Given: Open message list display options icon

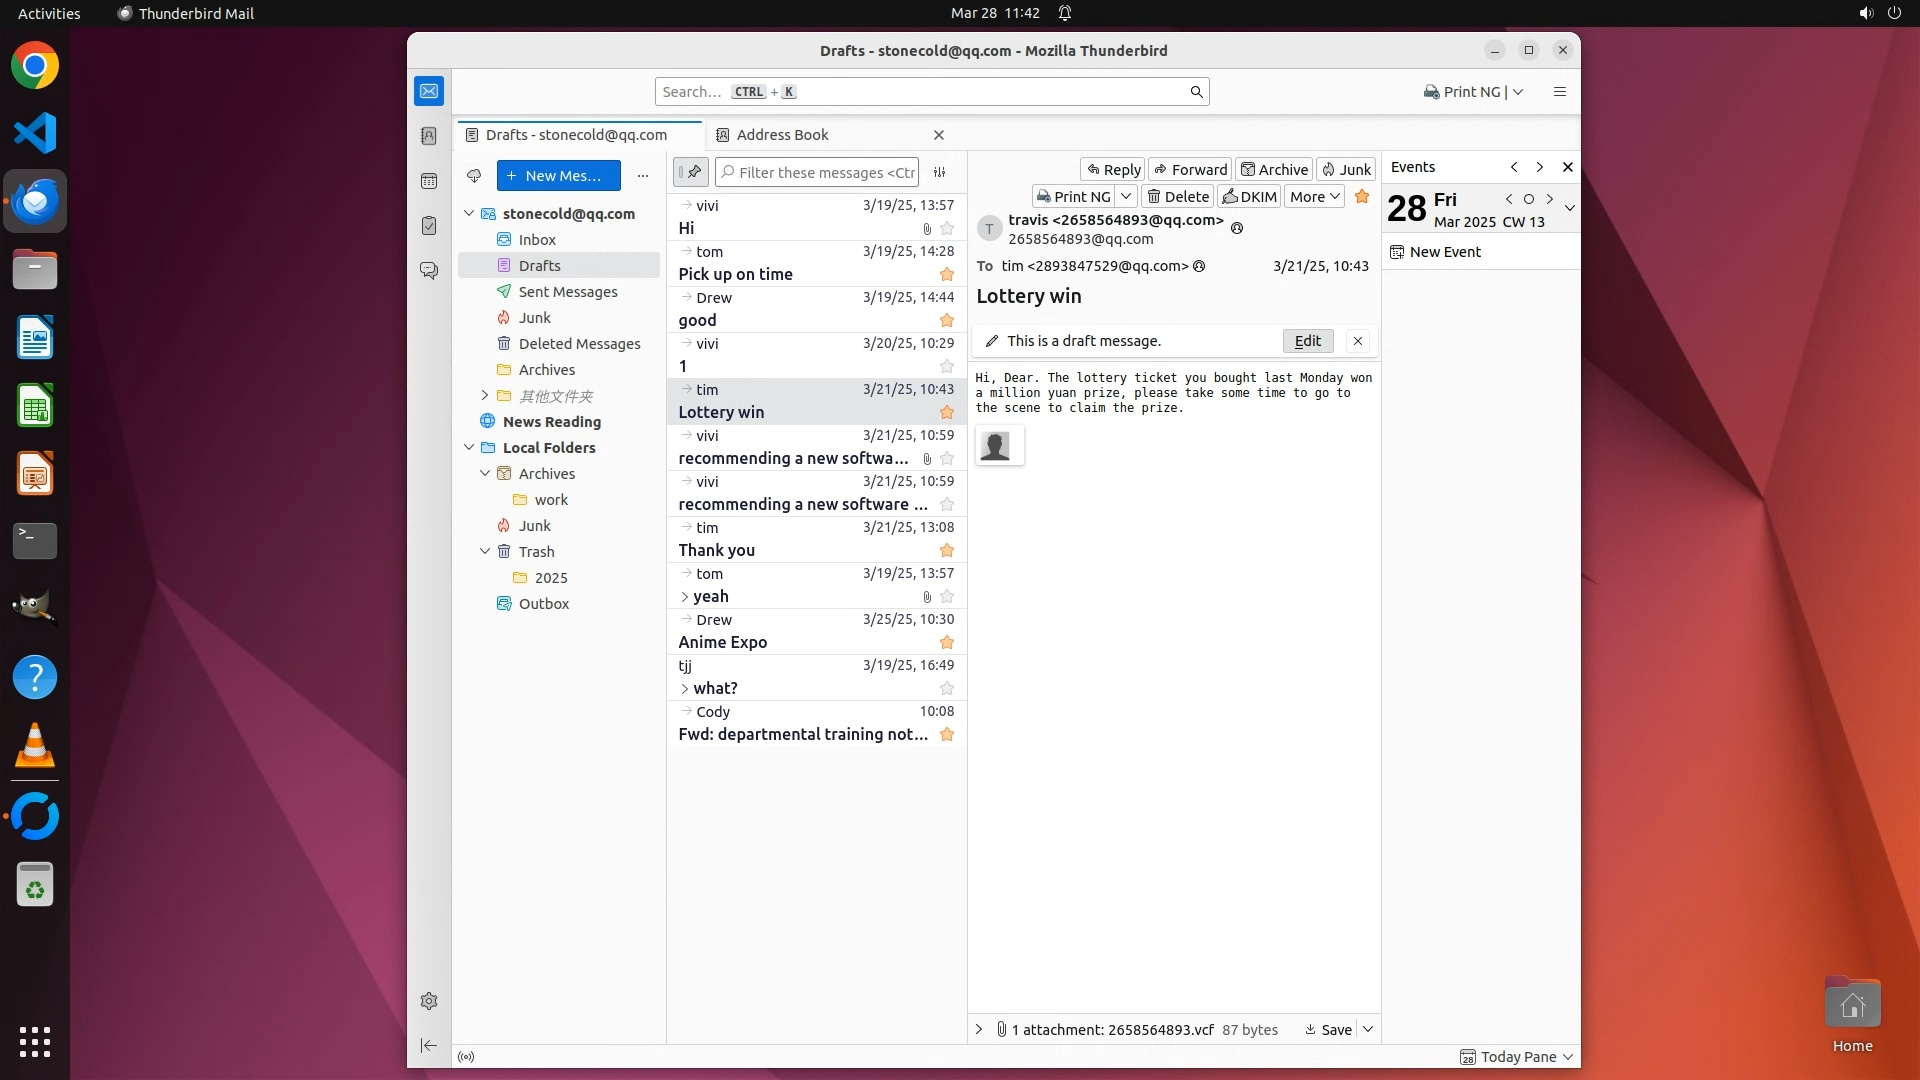Looking at the screenshot, I should (940, 172).
